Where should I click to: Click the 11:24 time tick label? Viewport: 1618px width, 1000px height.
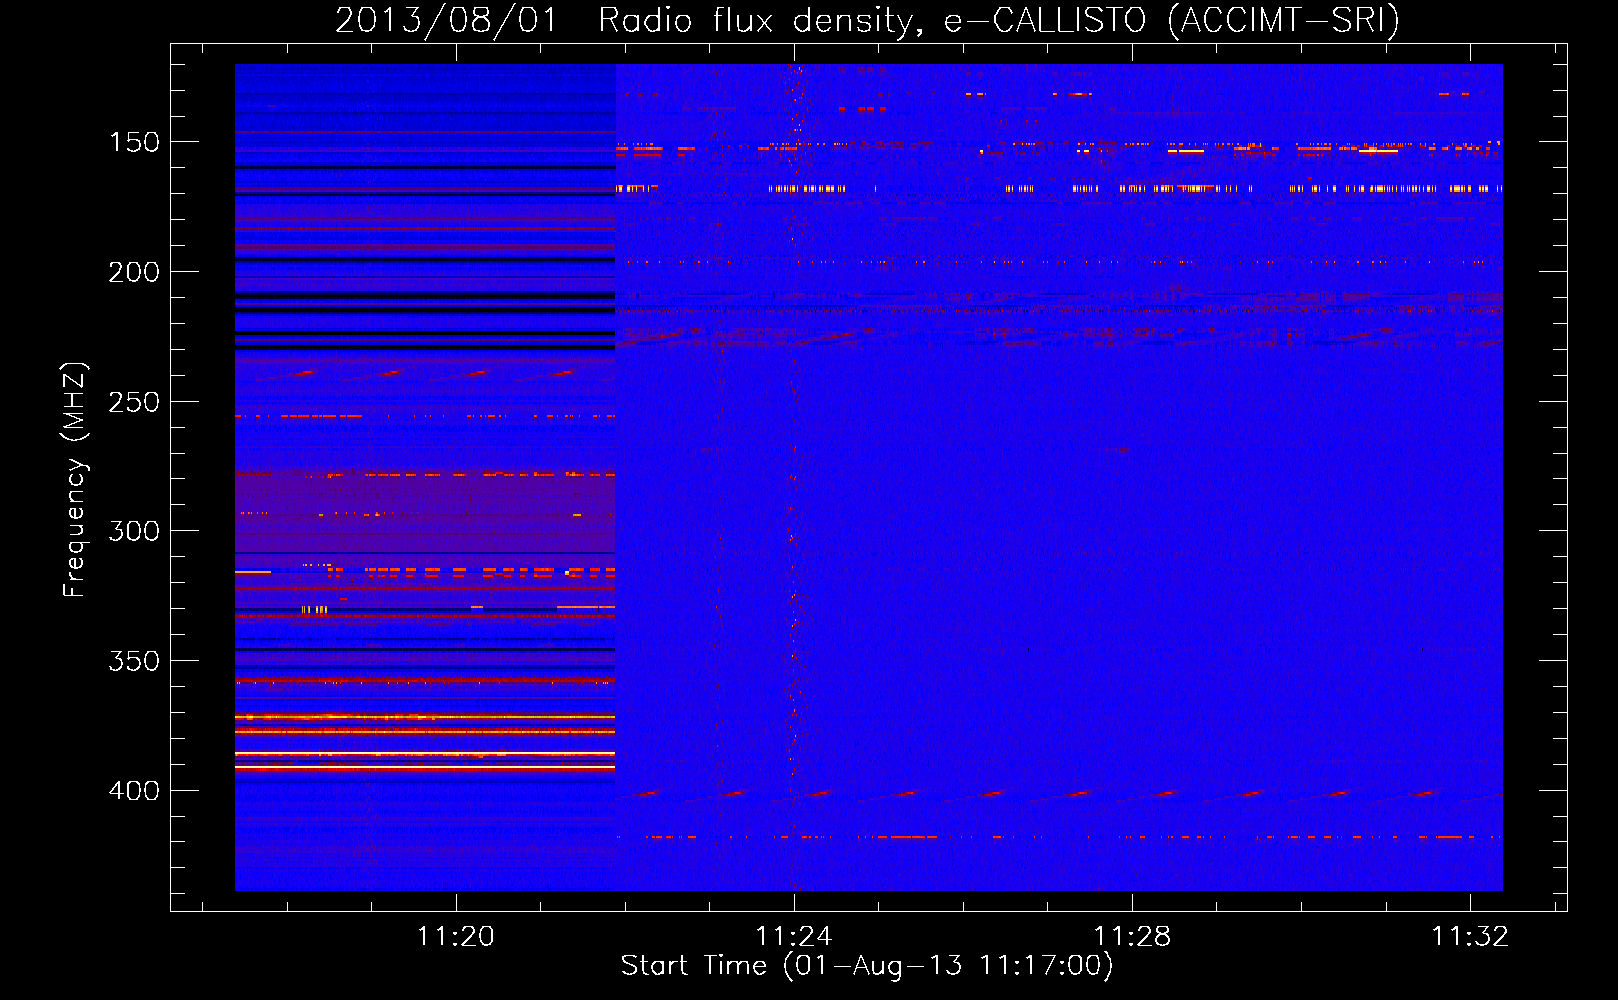click(794, 937)
